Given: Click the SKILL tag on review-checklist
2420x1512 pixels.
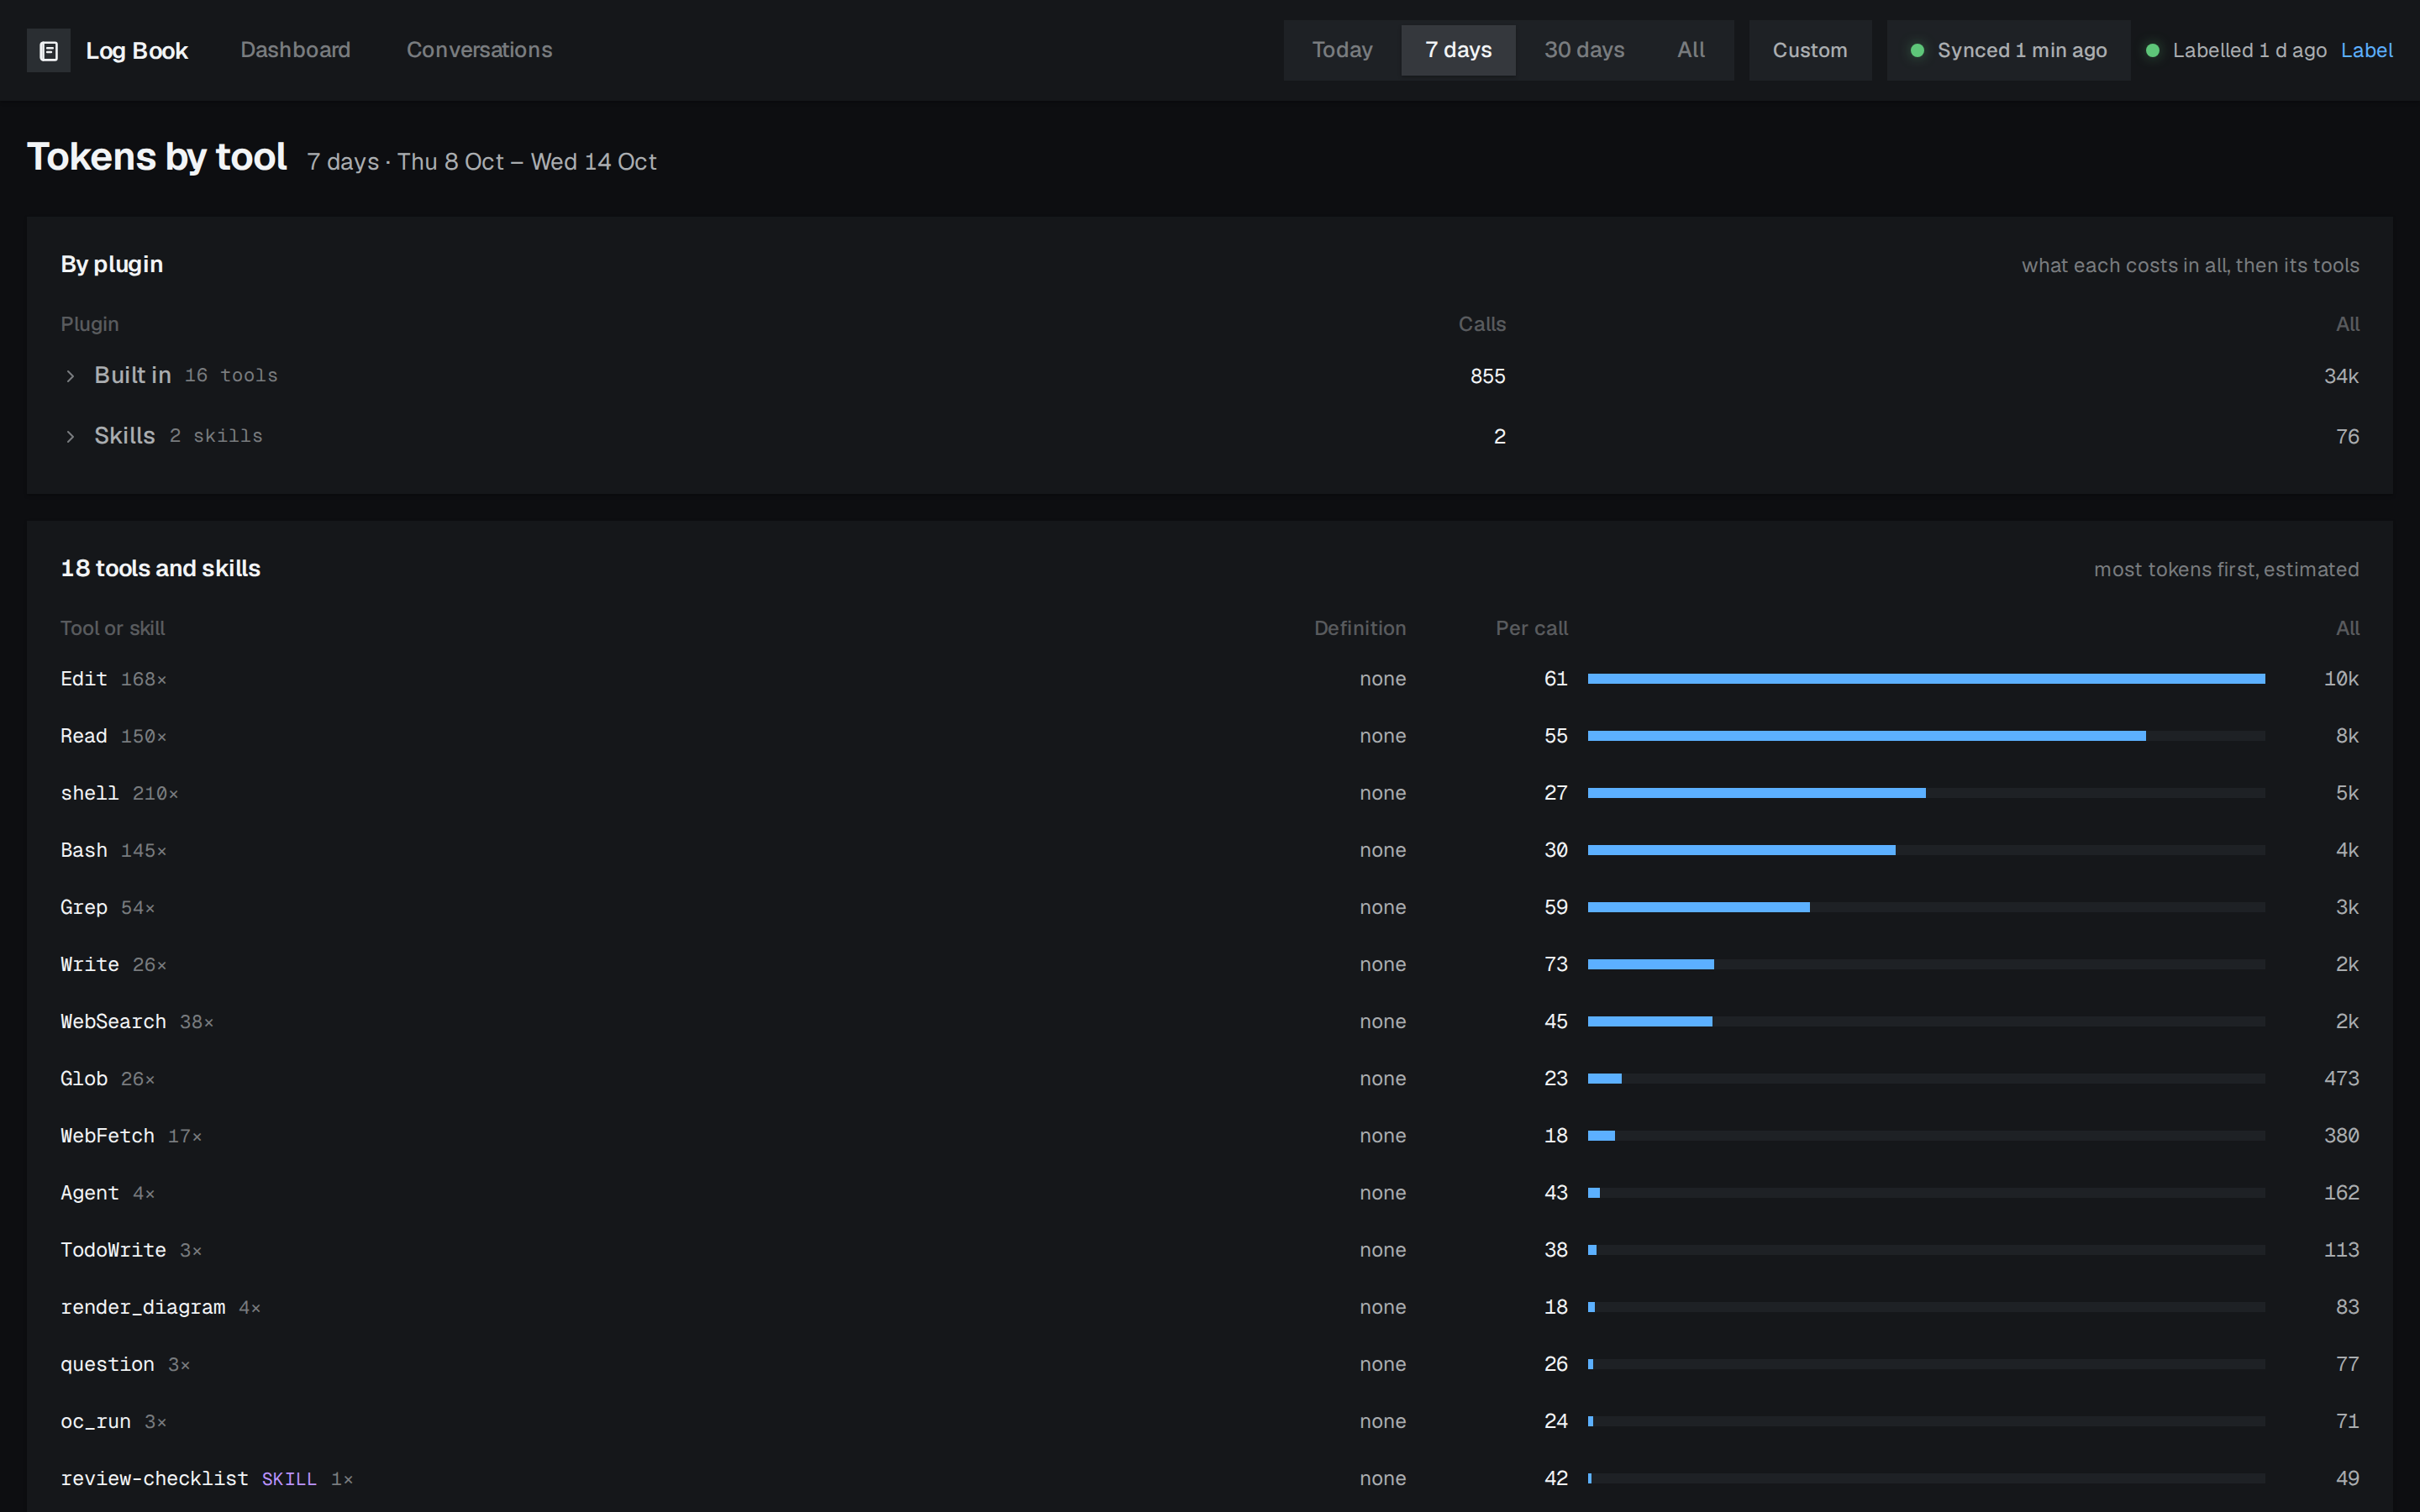Looking at the screenshot, I should [289, 1479].
